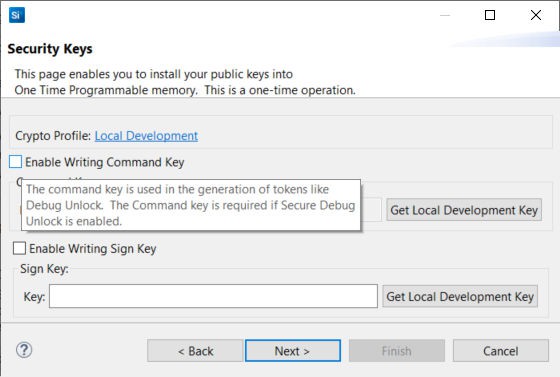Click the partially hidden command key field
Viewport: 560px width, 377px height.
(371, 210)
